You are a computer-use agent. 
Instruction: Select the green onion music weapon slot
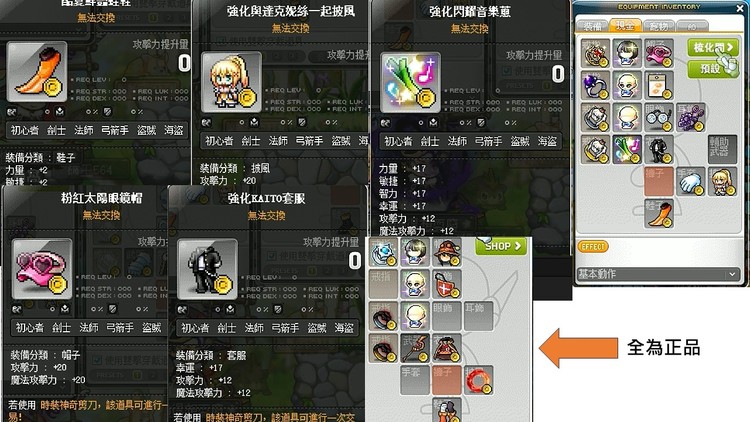click(627, 149)
